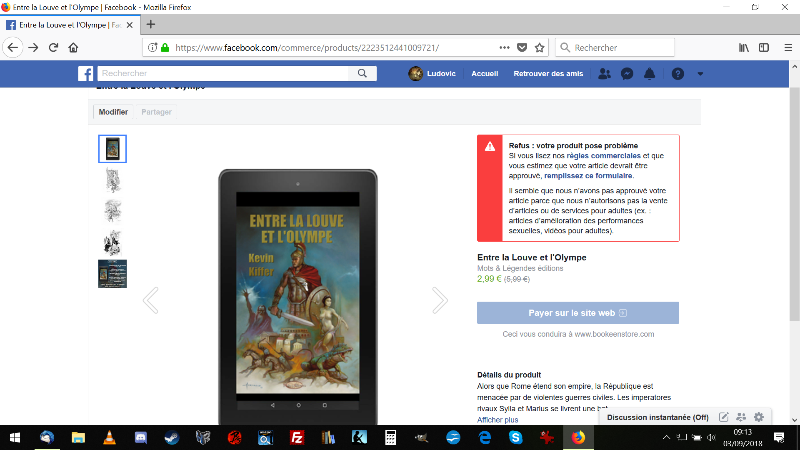This screenshot has height=450, width=800.
Task: Select the Modifier tab
Action: (x=113, y=112)
